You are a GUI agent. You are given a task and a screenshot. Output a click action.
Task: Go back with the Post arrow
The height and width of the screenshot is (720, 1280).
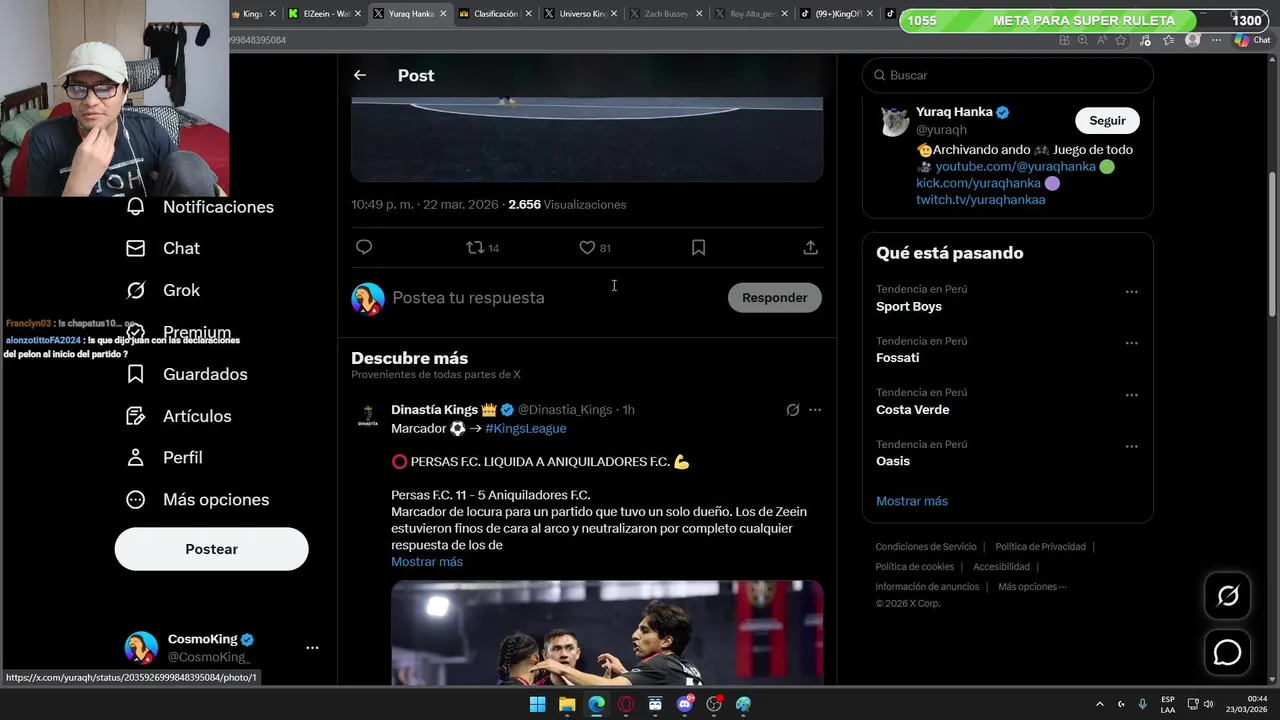360,75
